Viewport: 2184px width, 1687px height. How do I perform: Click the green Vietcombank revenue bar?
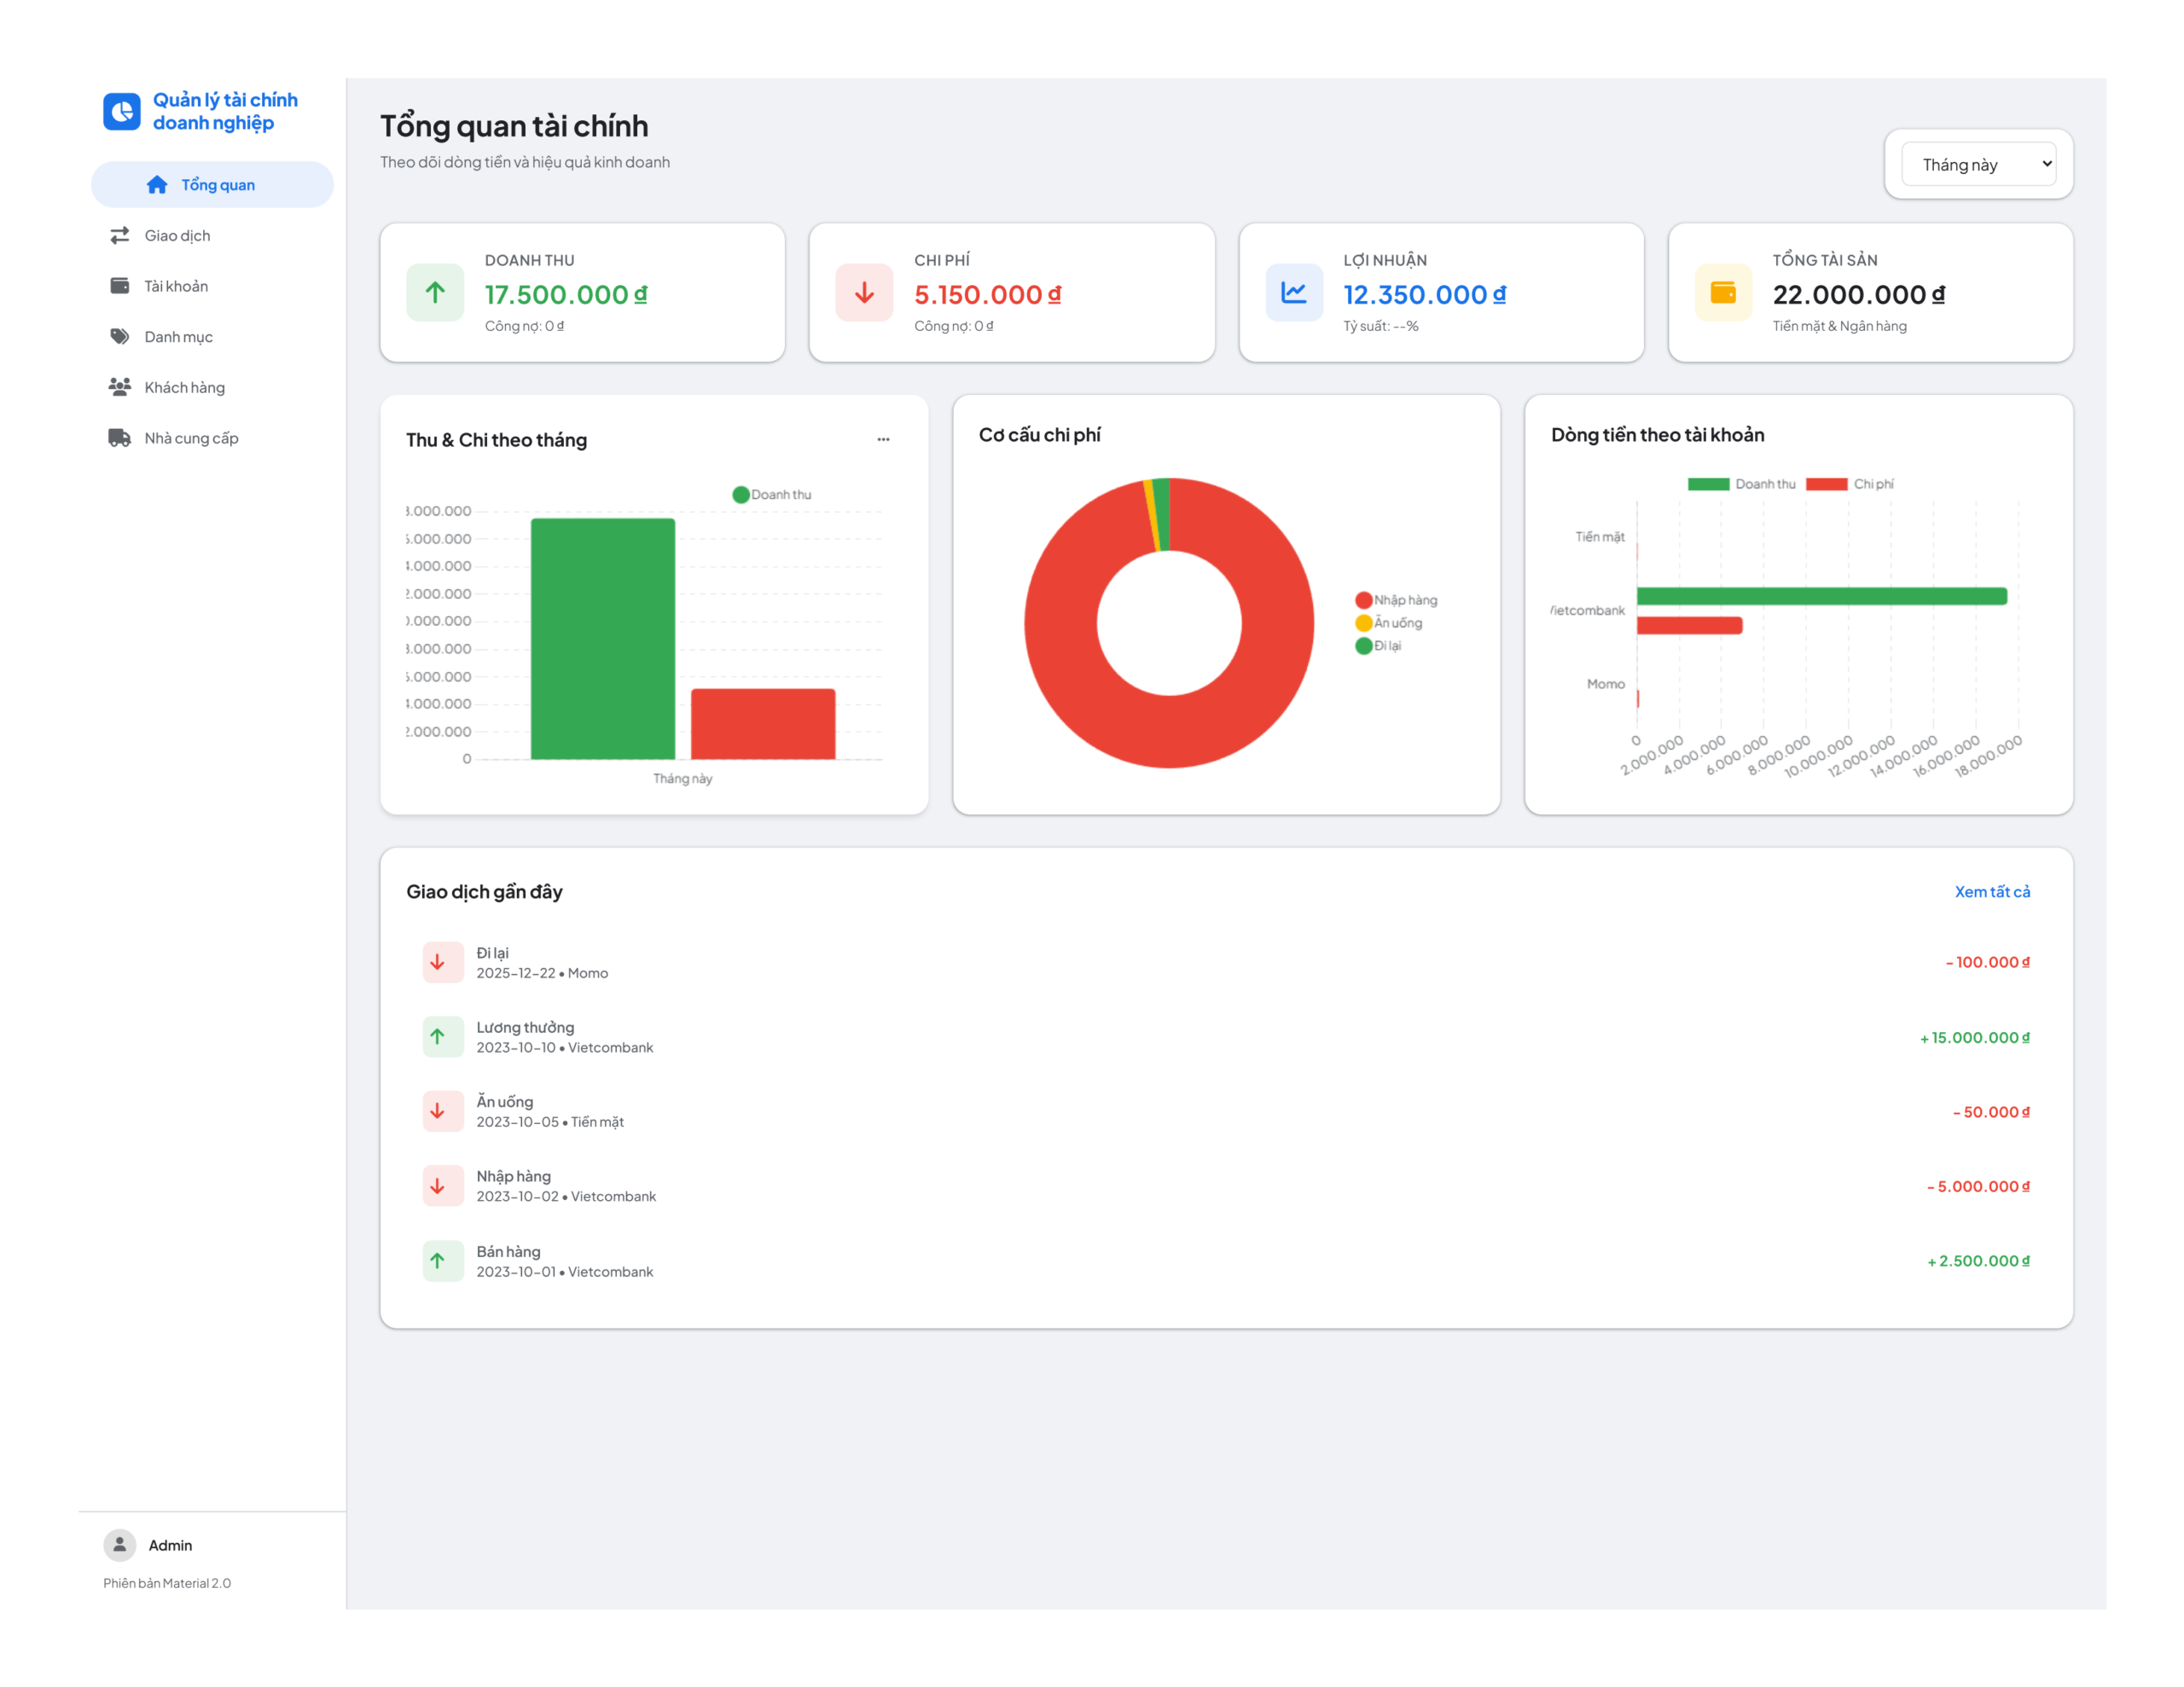[1822, 596]
